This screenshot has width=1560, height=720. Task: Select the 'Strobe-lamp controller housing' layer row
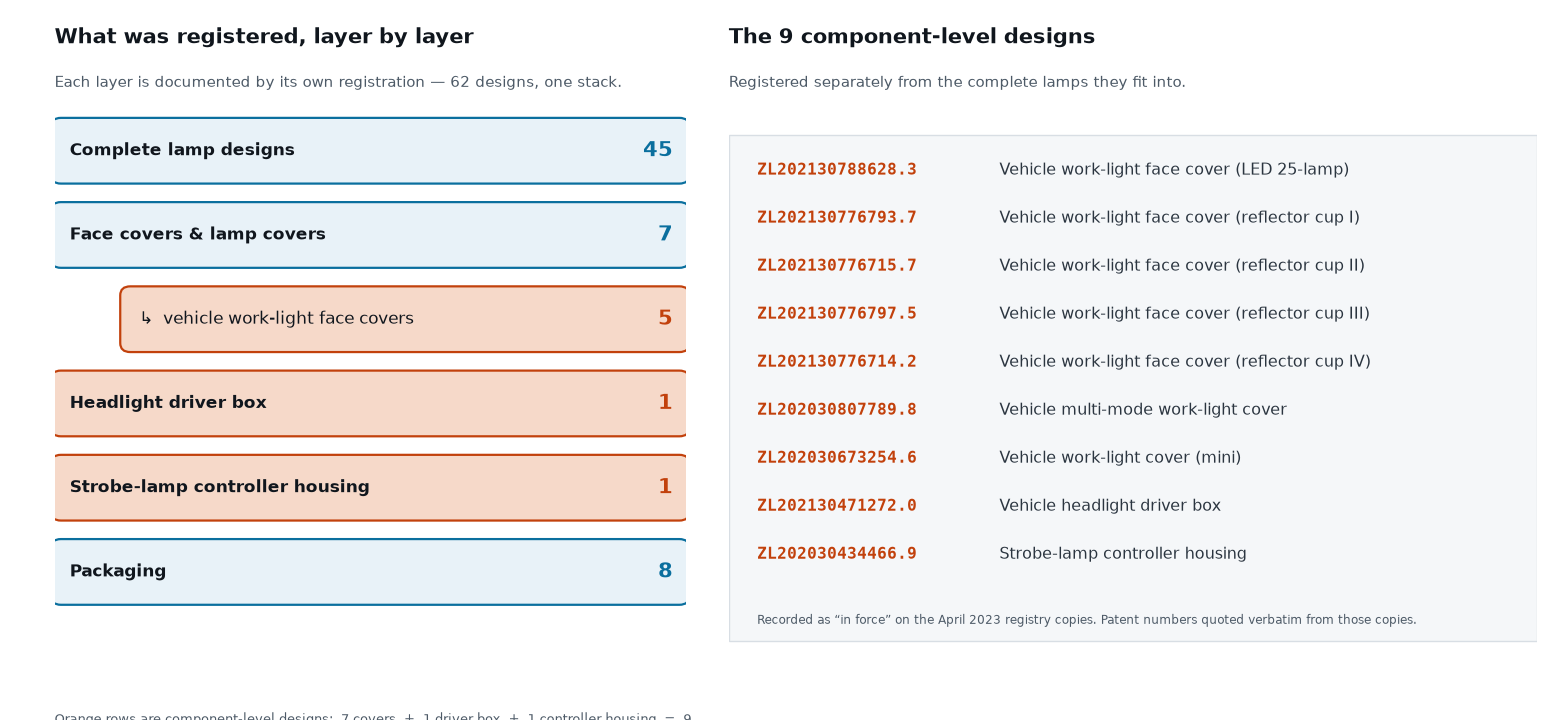(370, 487)
